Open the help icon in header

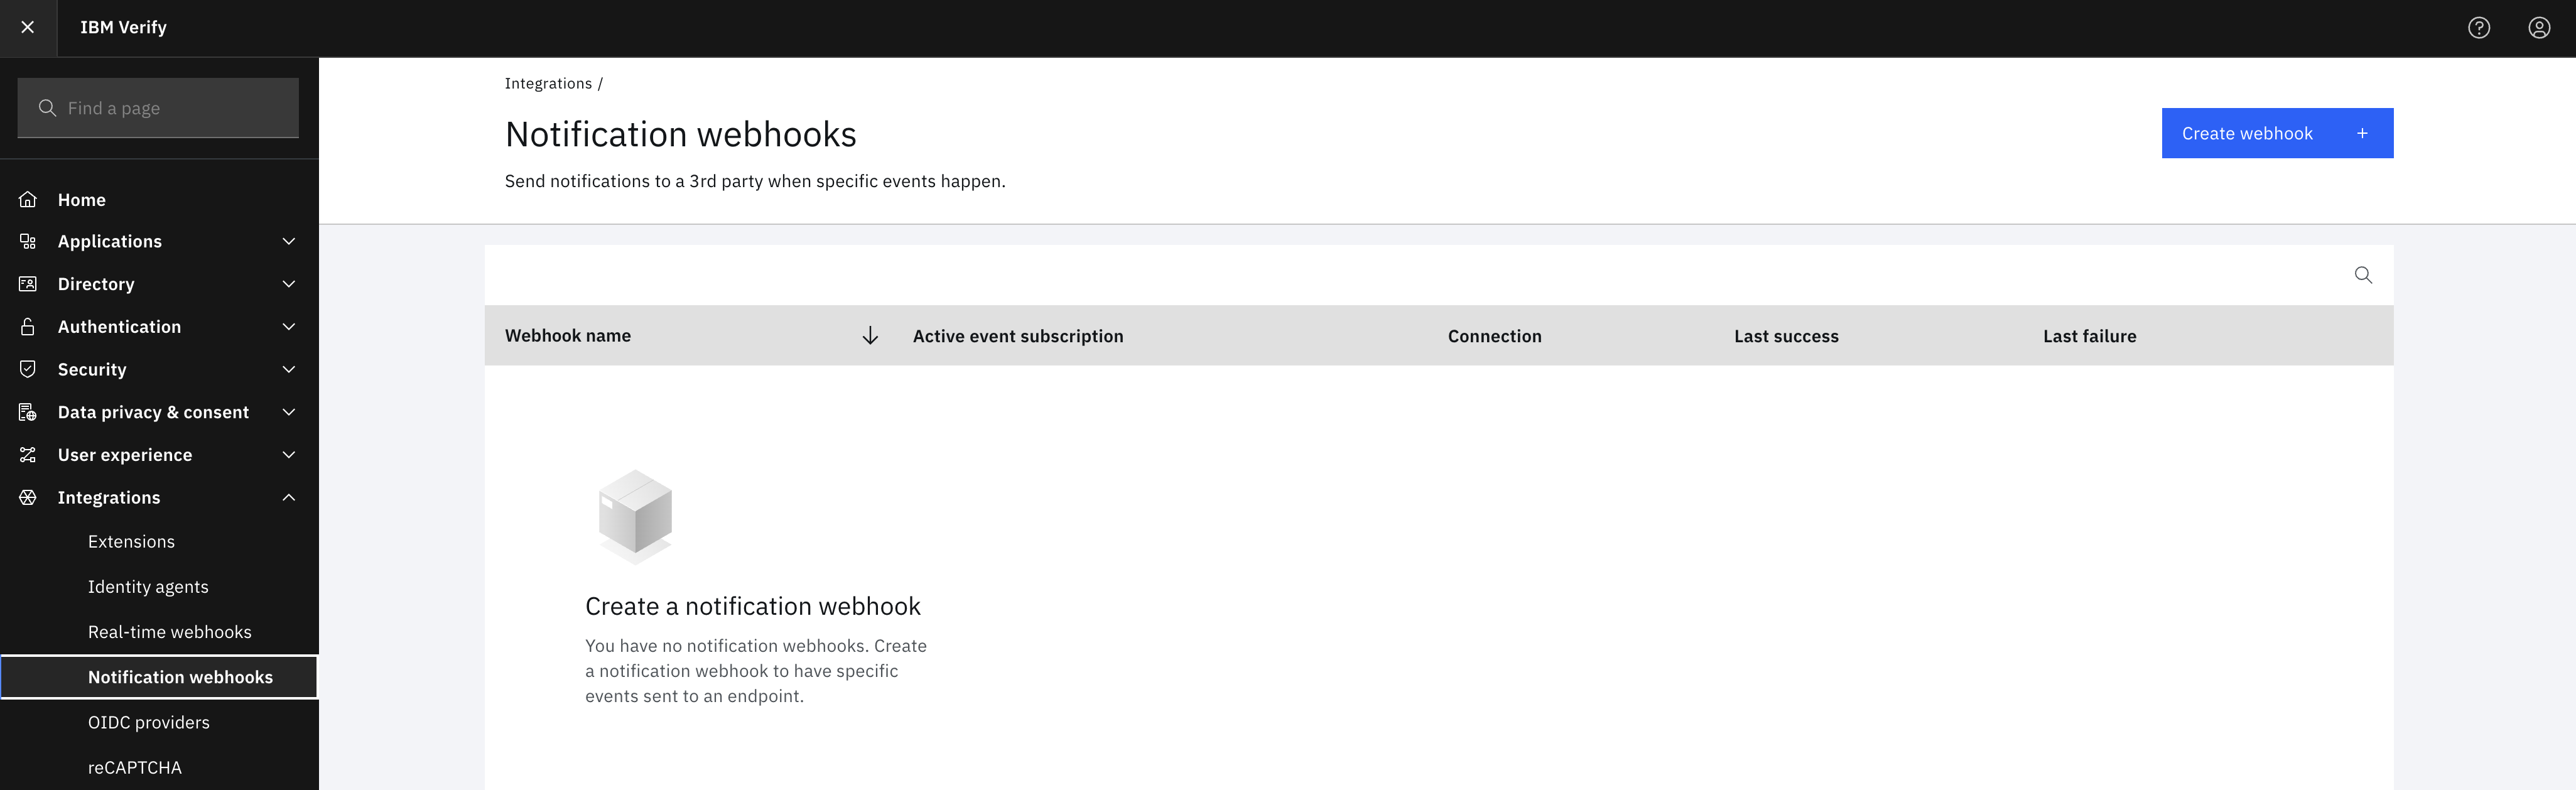point(2478,27)
